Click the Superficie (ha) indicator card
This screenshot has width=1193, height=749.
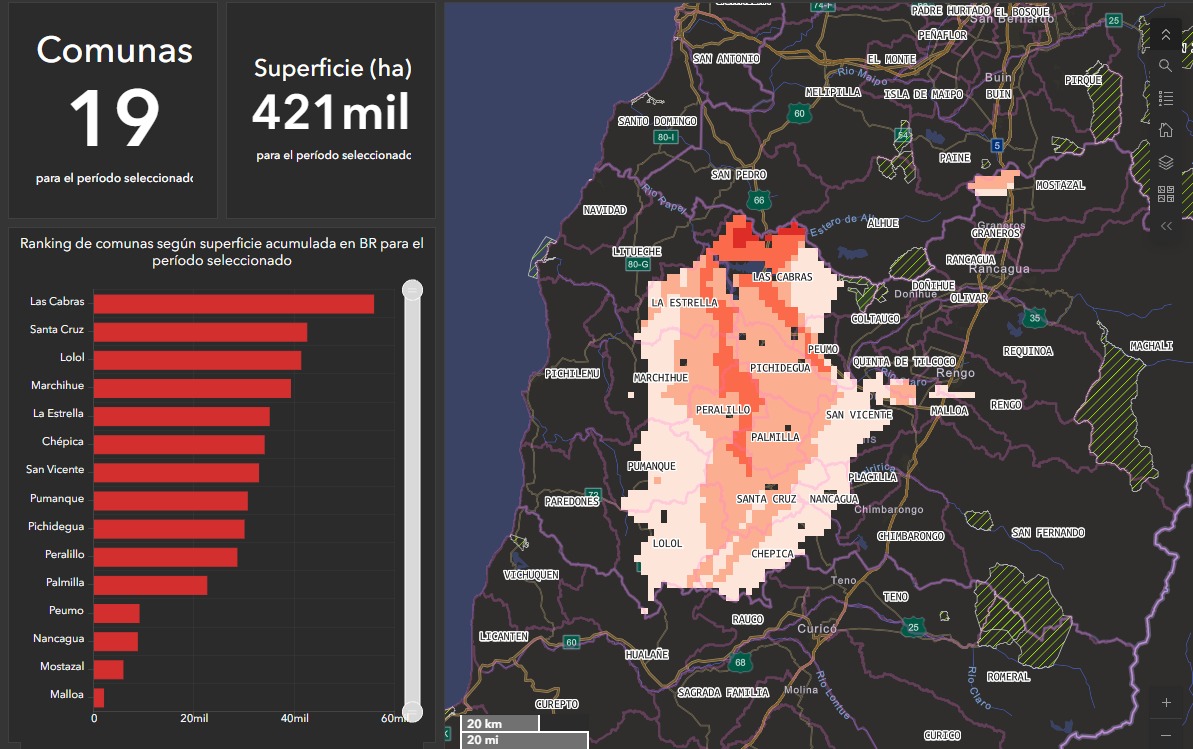click(x=331, y=110)
